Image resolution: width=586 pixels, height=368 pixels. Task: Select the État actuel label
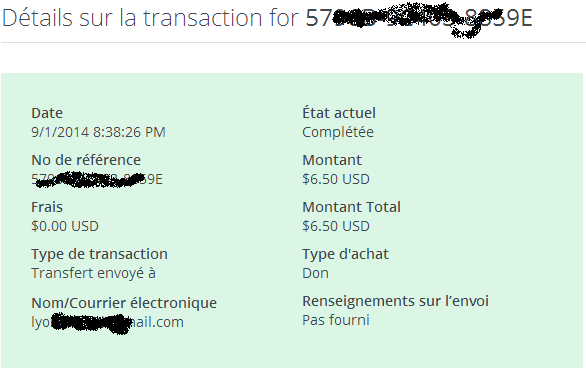pyautogui.click(x=339, y=113)
